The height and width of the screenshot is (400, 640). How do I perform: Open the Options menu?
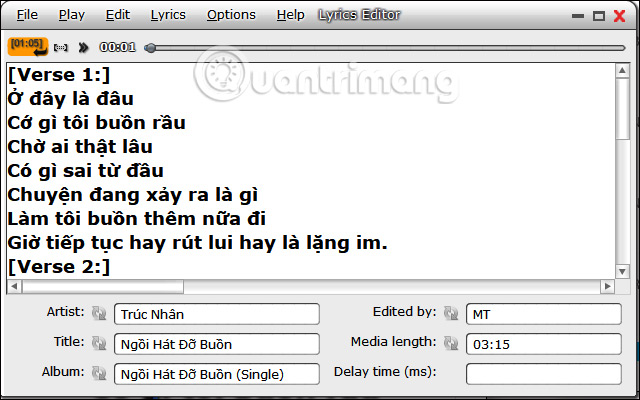pyautogui.click(x=231, y=15)
